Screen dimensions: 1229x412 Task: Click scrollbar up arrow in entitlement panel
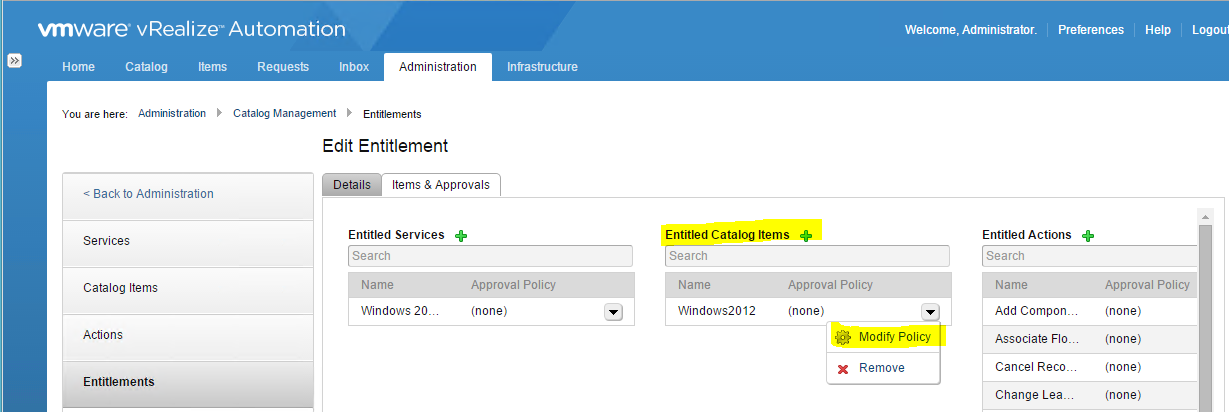(x=1205, y=217)
